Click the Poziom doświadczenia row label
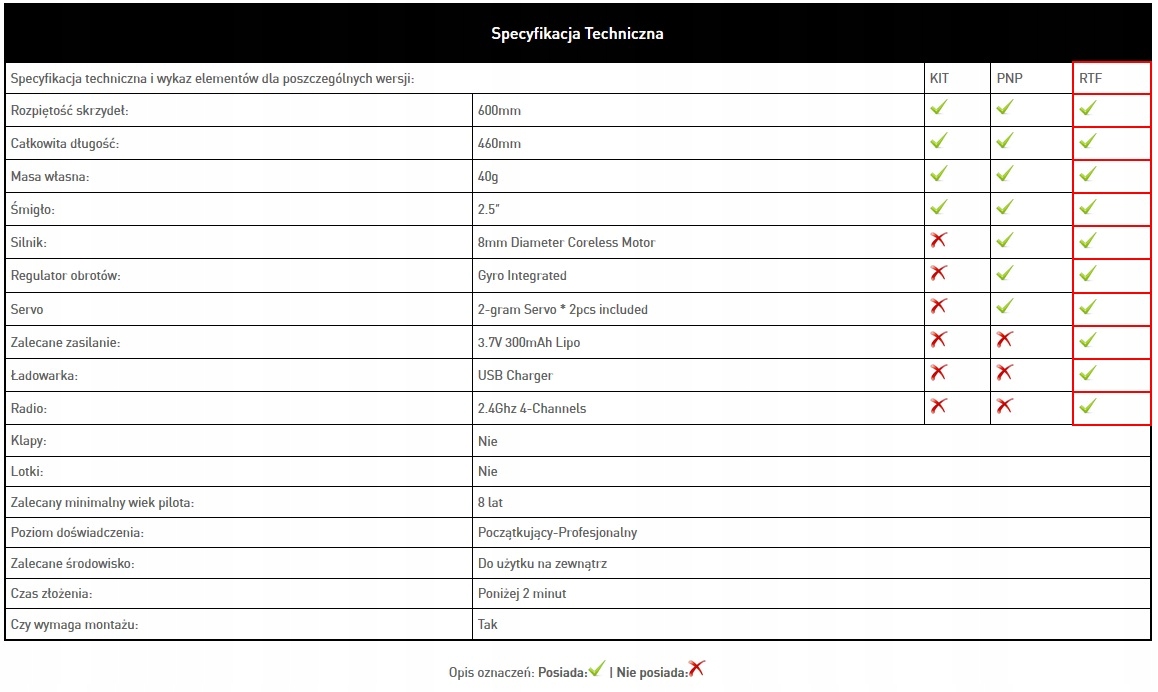Screen dimensions: 1158x692 point(77,533)
